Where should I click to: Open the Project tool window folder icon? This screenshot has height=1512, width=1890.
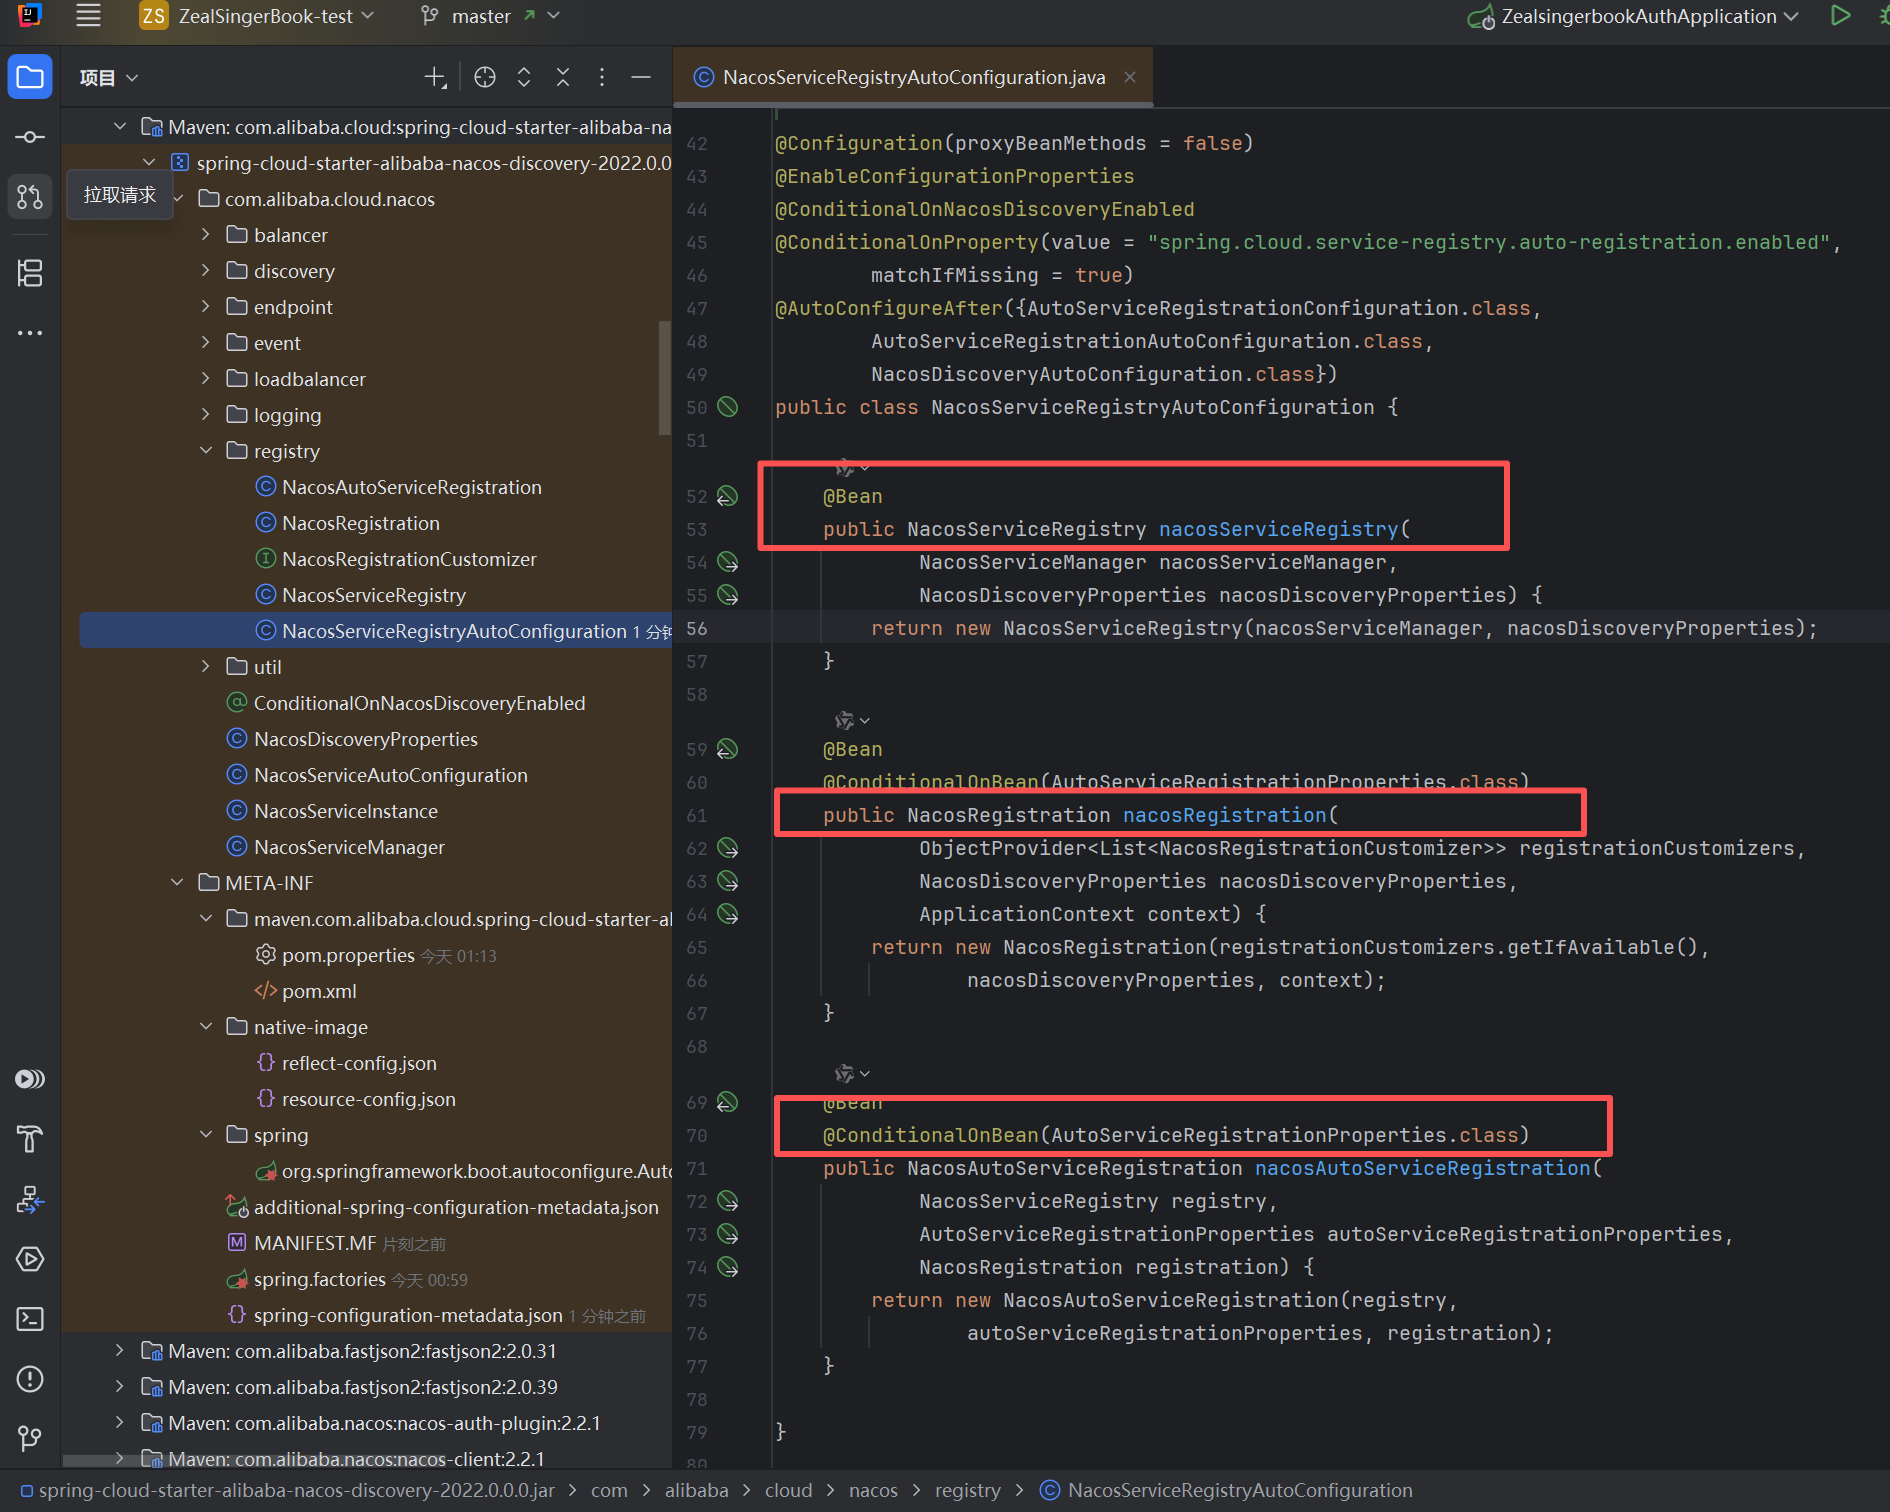30,77
